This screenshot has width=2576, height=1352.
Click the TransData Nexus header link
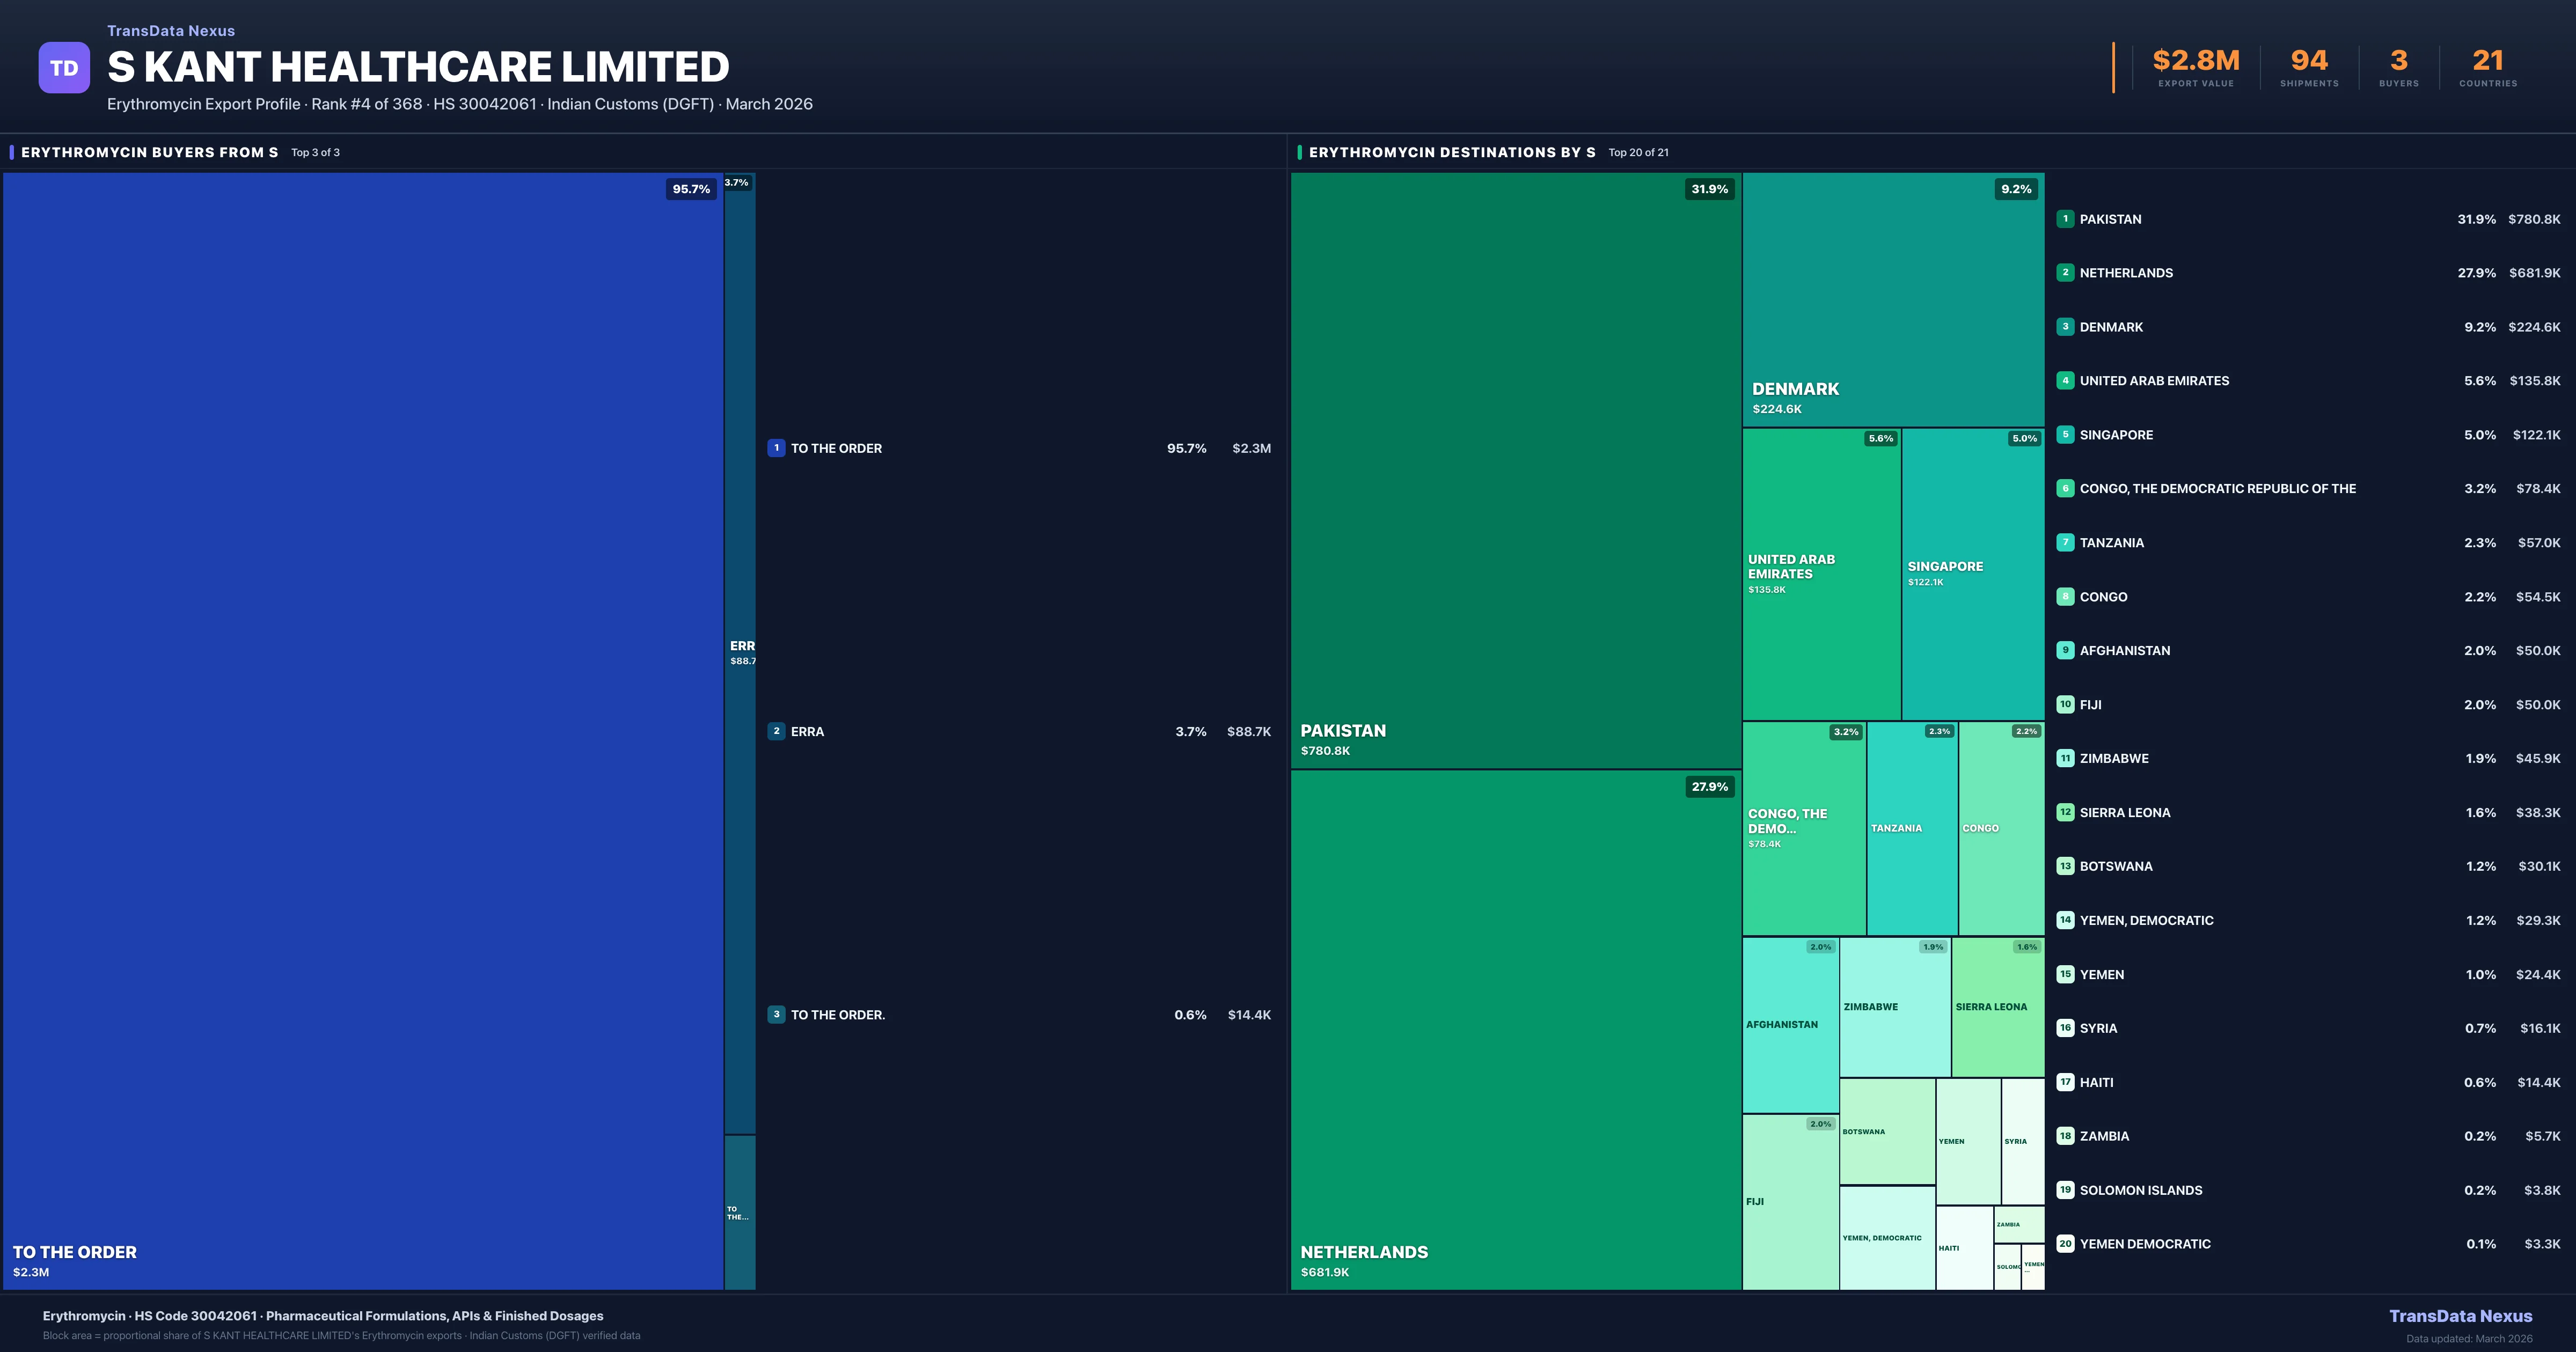tap(171, 31)
